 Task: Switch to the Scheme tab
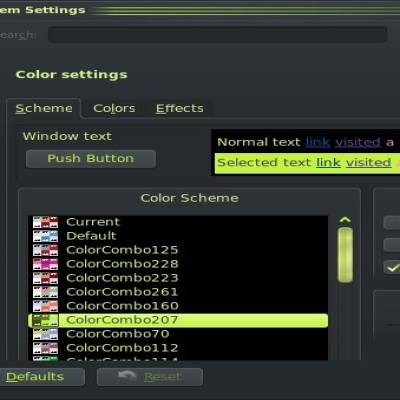44,108
